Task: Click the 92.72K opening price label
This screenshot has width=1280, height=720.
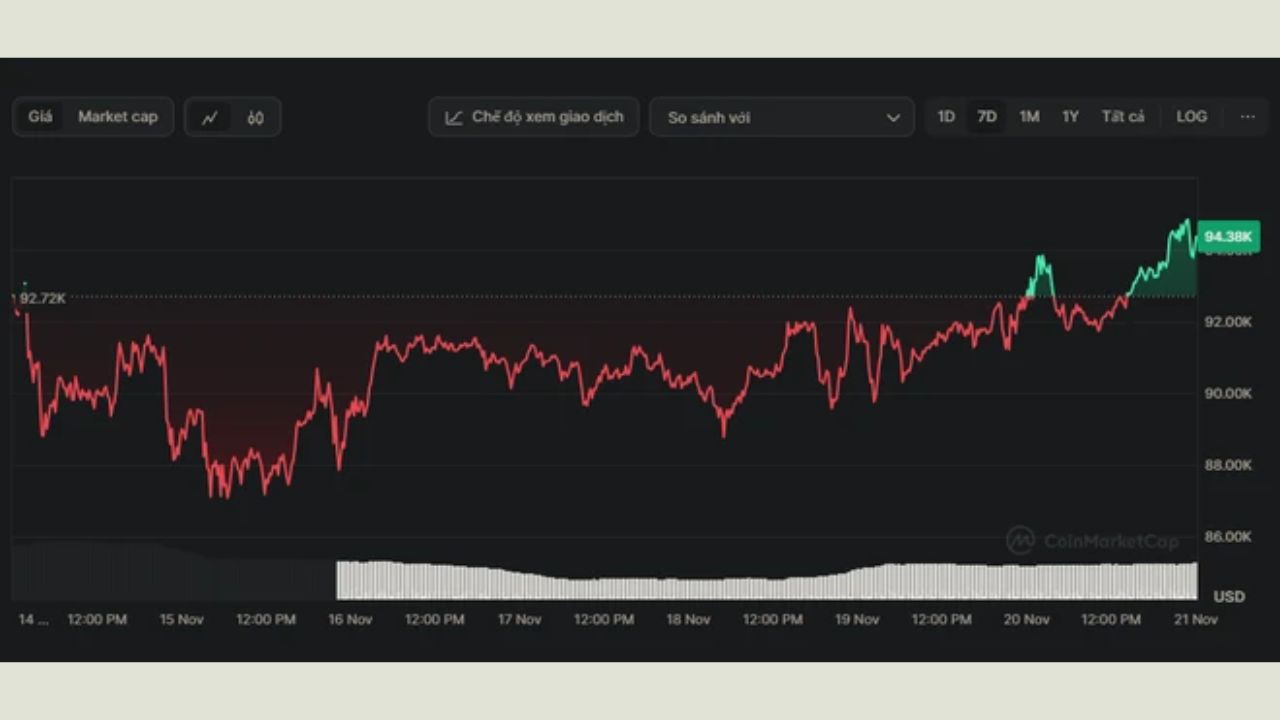Action: coord(41,298)
